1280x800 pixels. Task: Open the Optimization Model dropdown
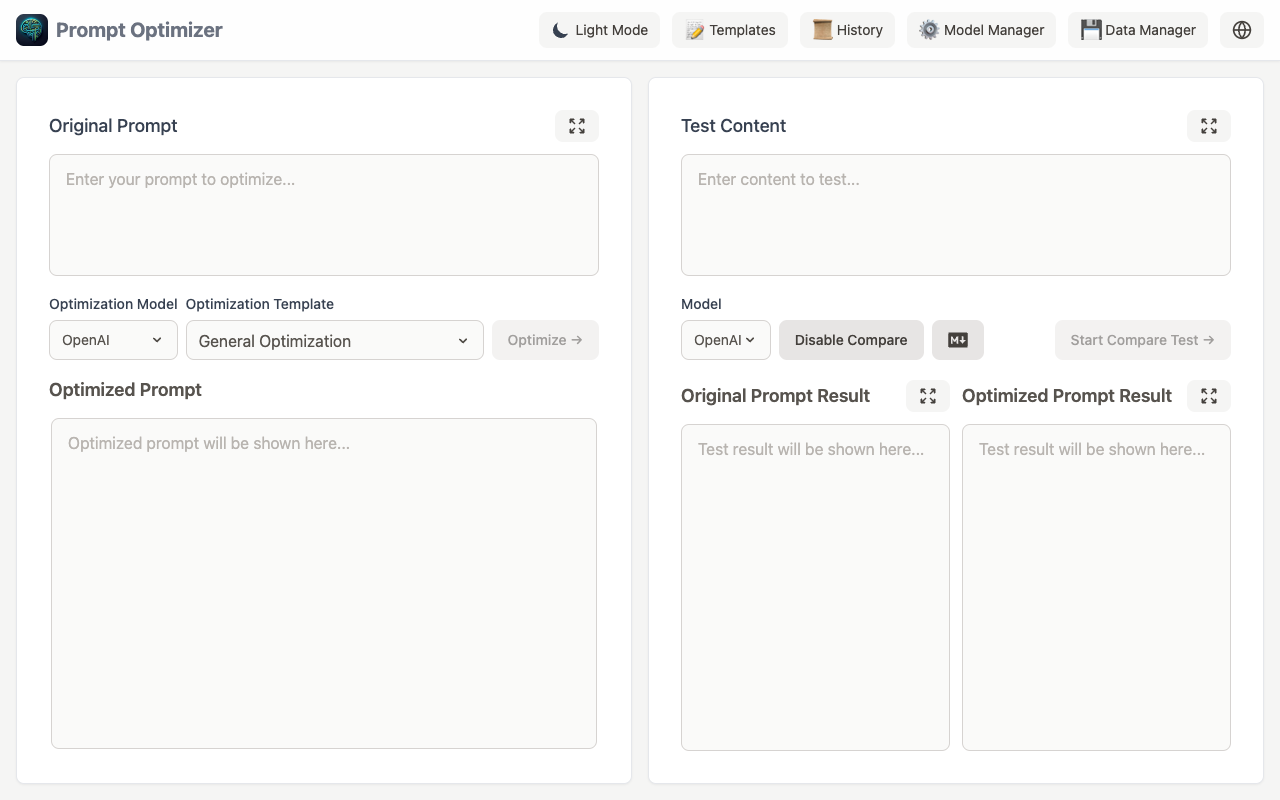click(x=113, y=340)
